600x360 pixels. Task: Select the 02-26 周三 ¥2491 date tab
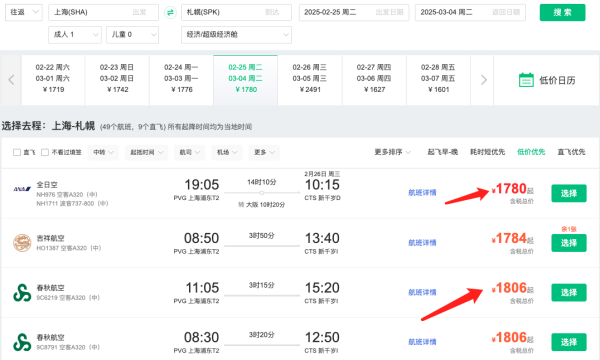click(310, 80)
